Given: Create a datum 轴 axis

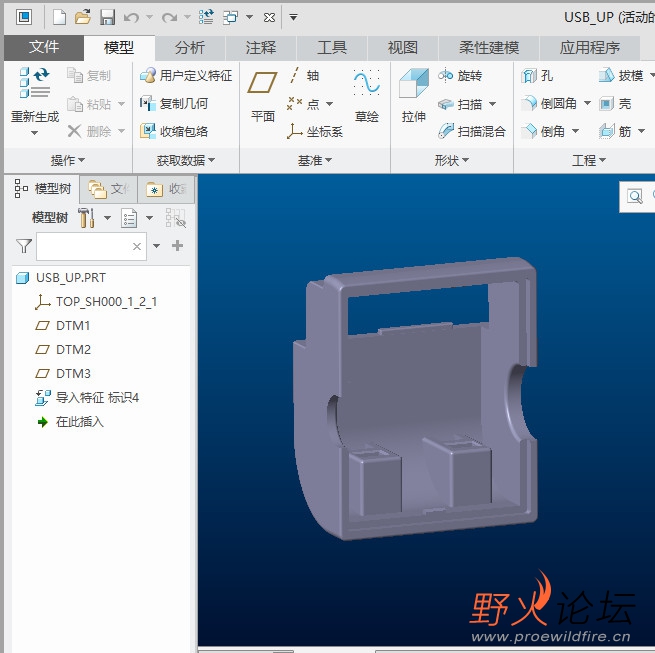Looking at the screenshot, I should (x=305, y=76).
